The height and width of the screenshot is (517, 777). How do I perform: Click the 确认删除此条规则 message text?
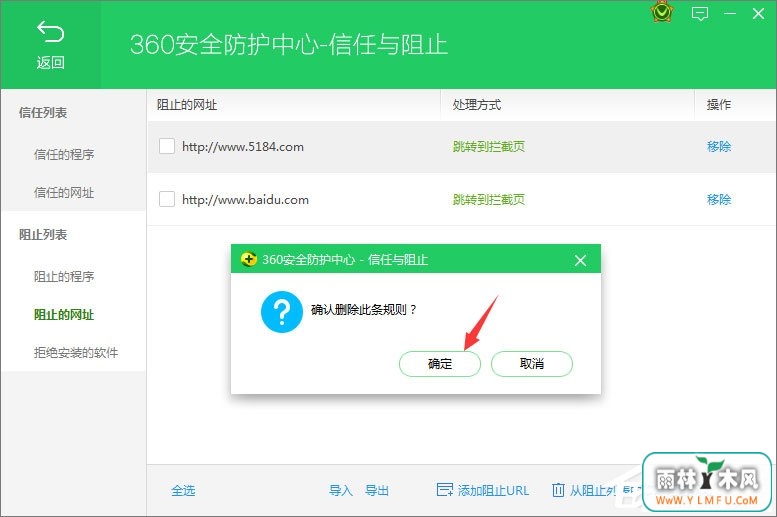[363, 310]
